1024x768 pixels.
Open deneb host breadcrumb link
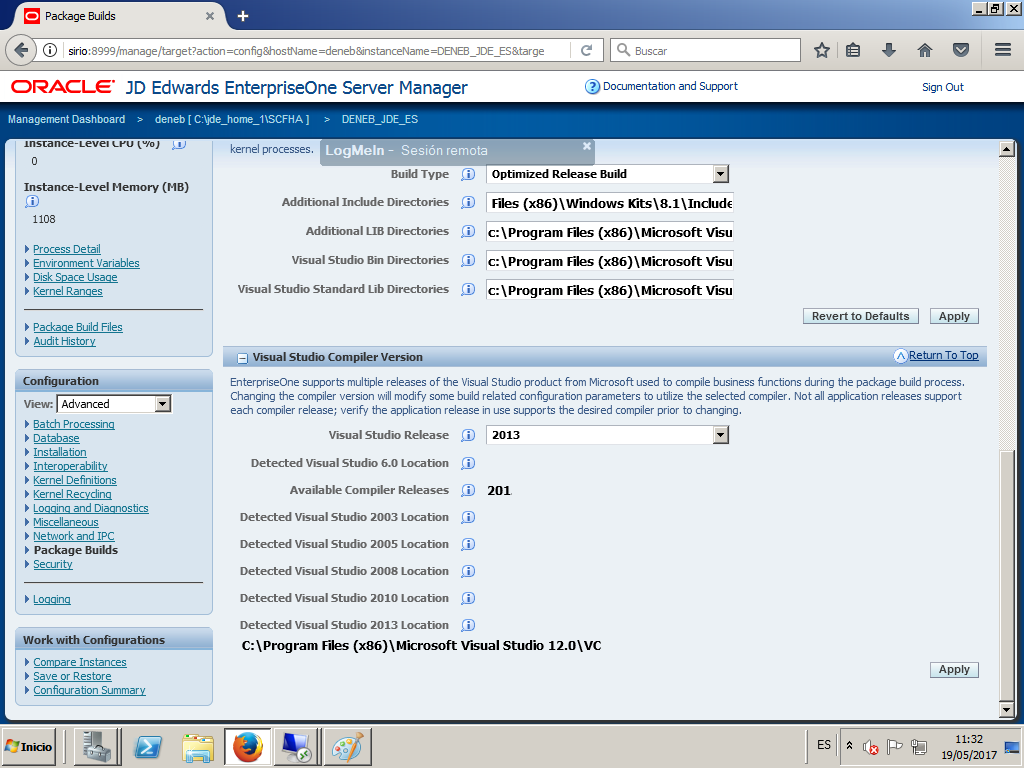click(232, 120)
